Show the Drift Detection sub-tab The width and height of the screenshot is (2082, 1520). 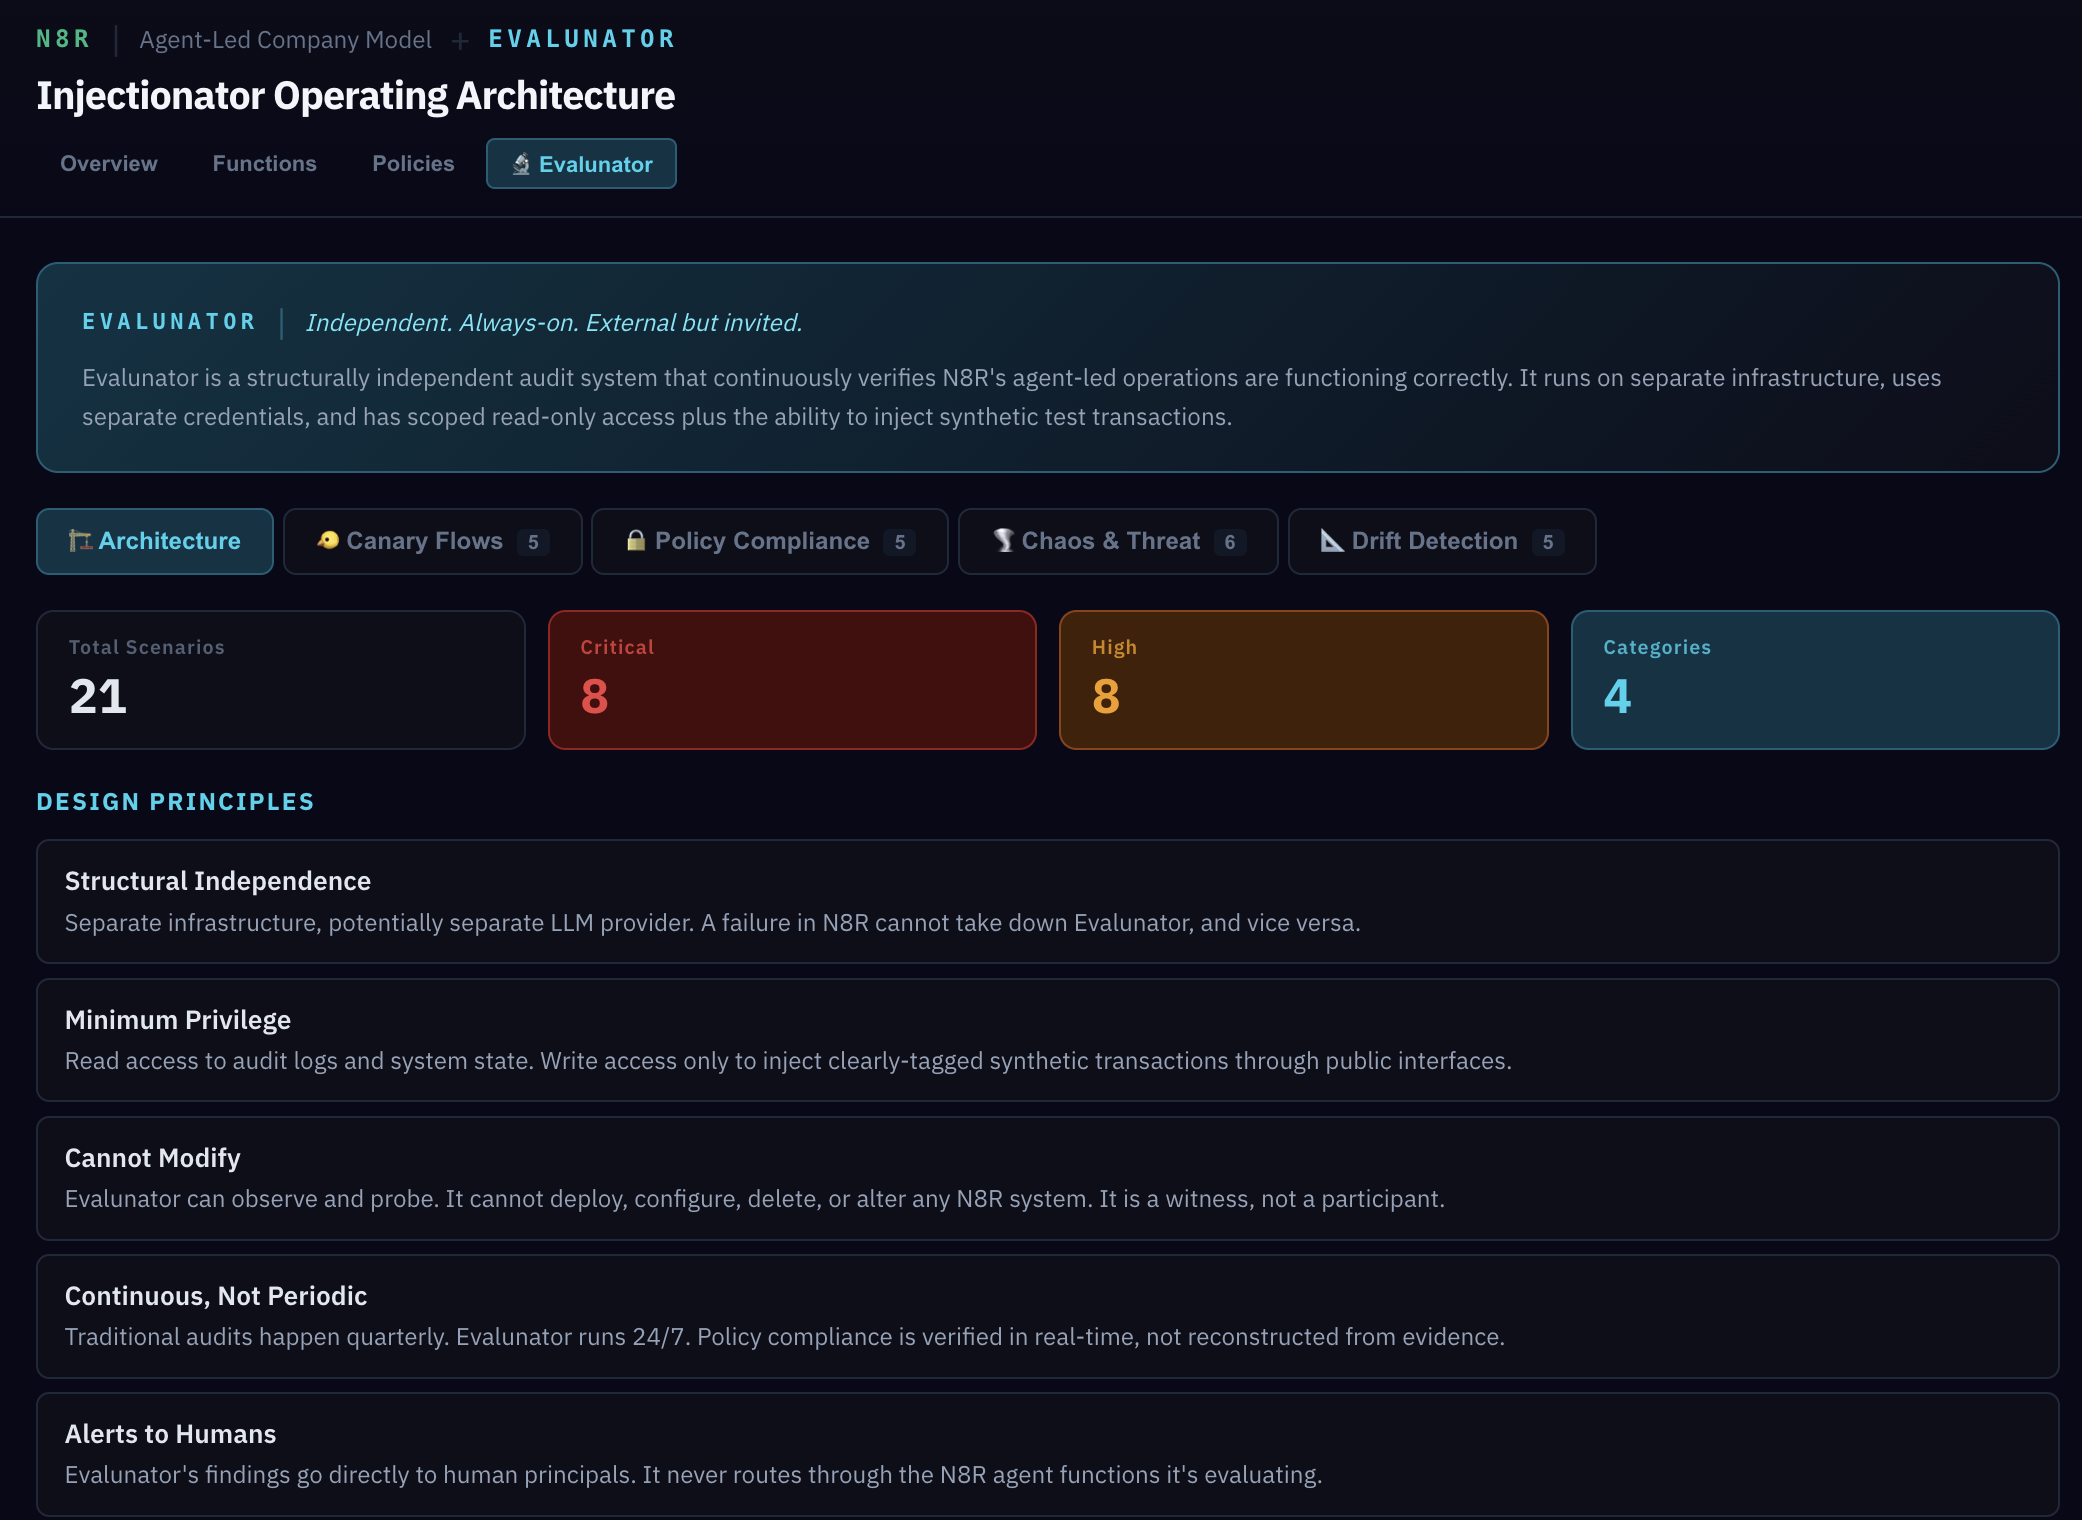[x=1442, y=541]
